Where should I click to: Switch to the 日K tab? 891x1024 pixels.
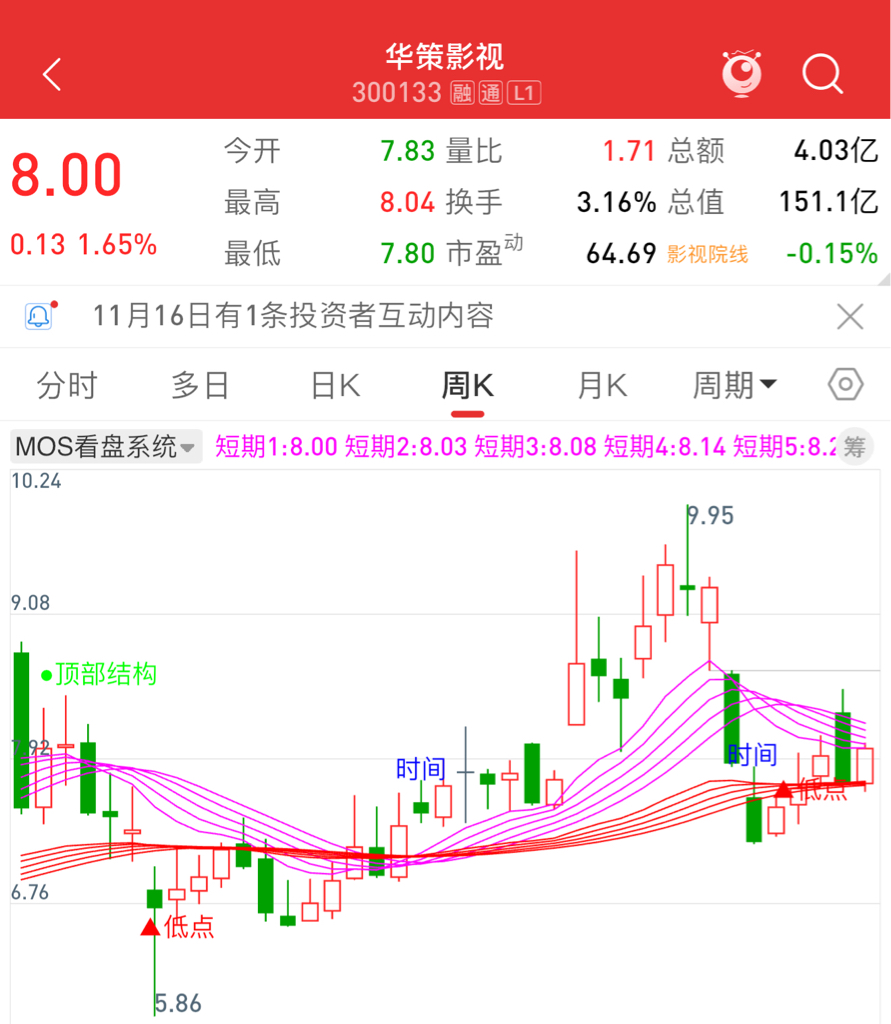pos(335,385)
